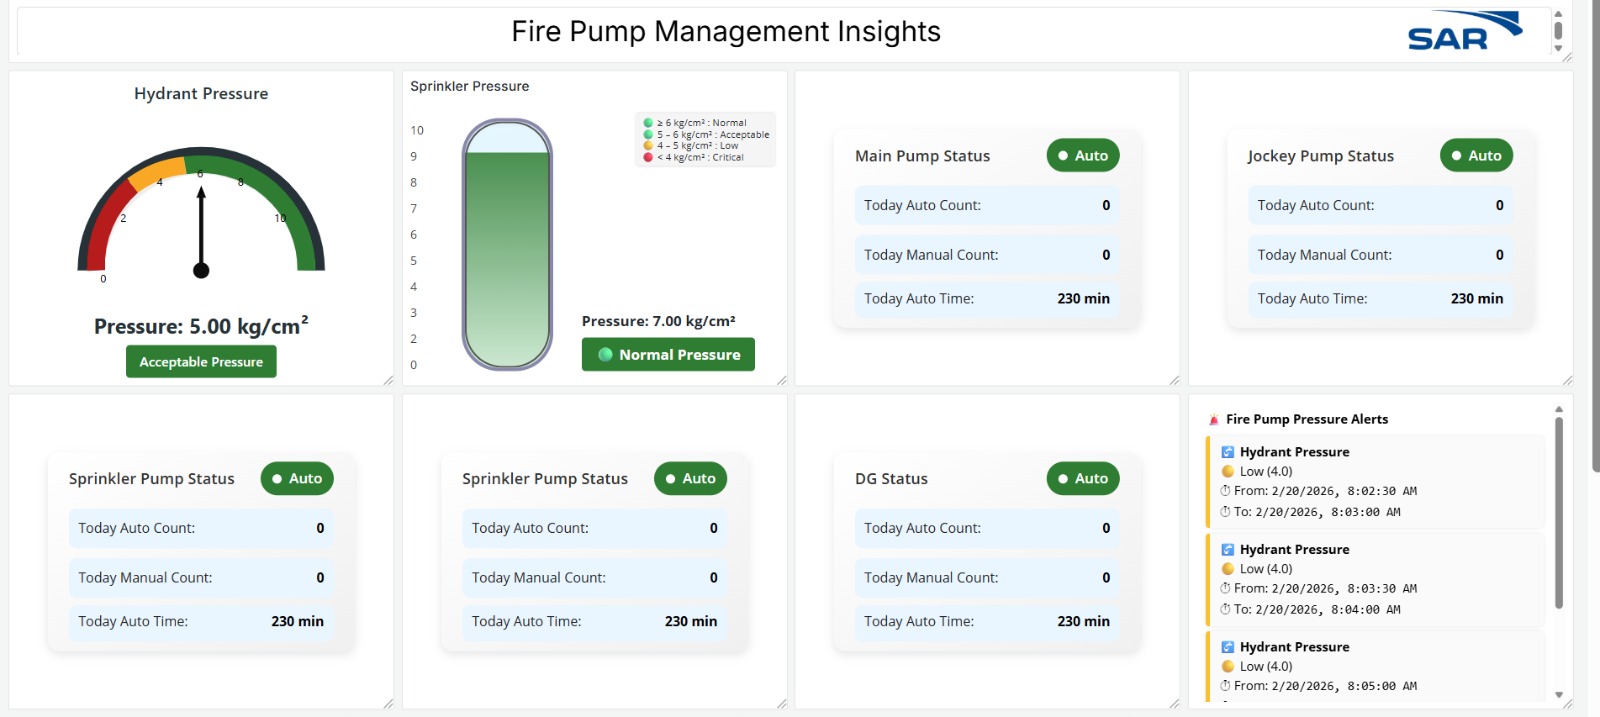Click the siren icon beside Fire Pump Pressure Alerts
Viewport: 1600px width, 717px height.
click(x=1213, y=420)
